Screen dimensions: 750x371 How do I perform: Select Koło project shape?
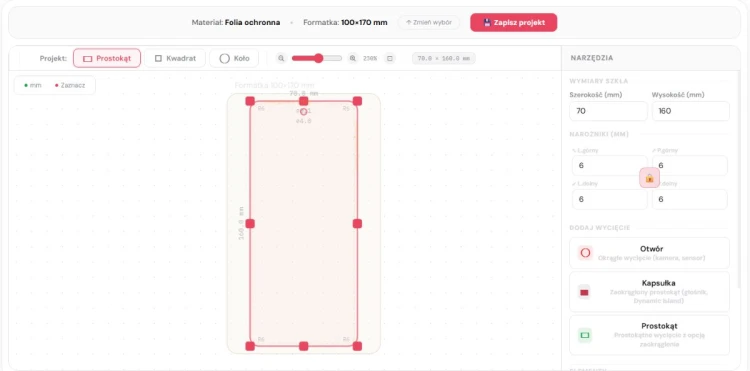click(x=234, y=58)
